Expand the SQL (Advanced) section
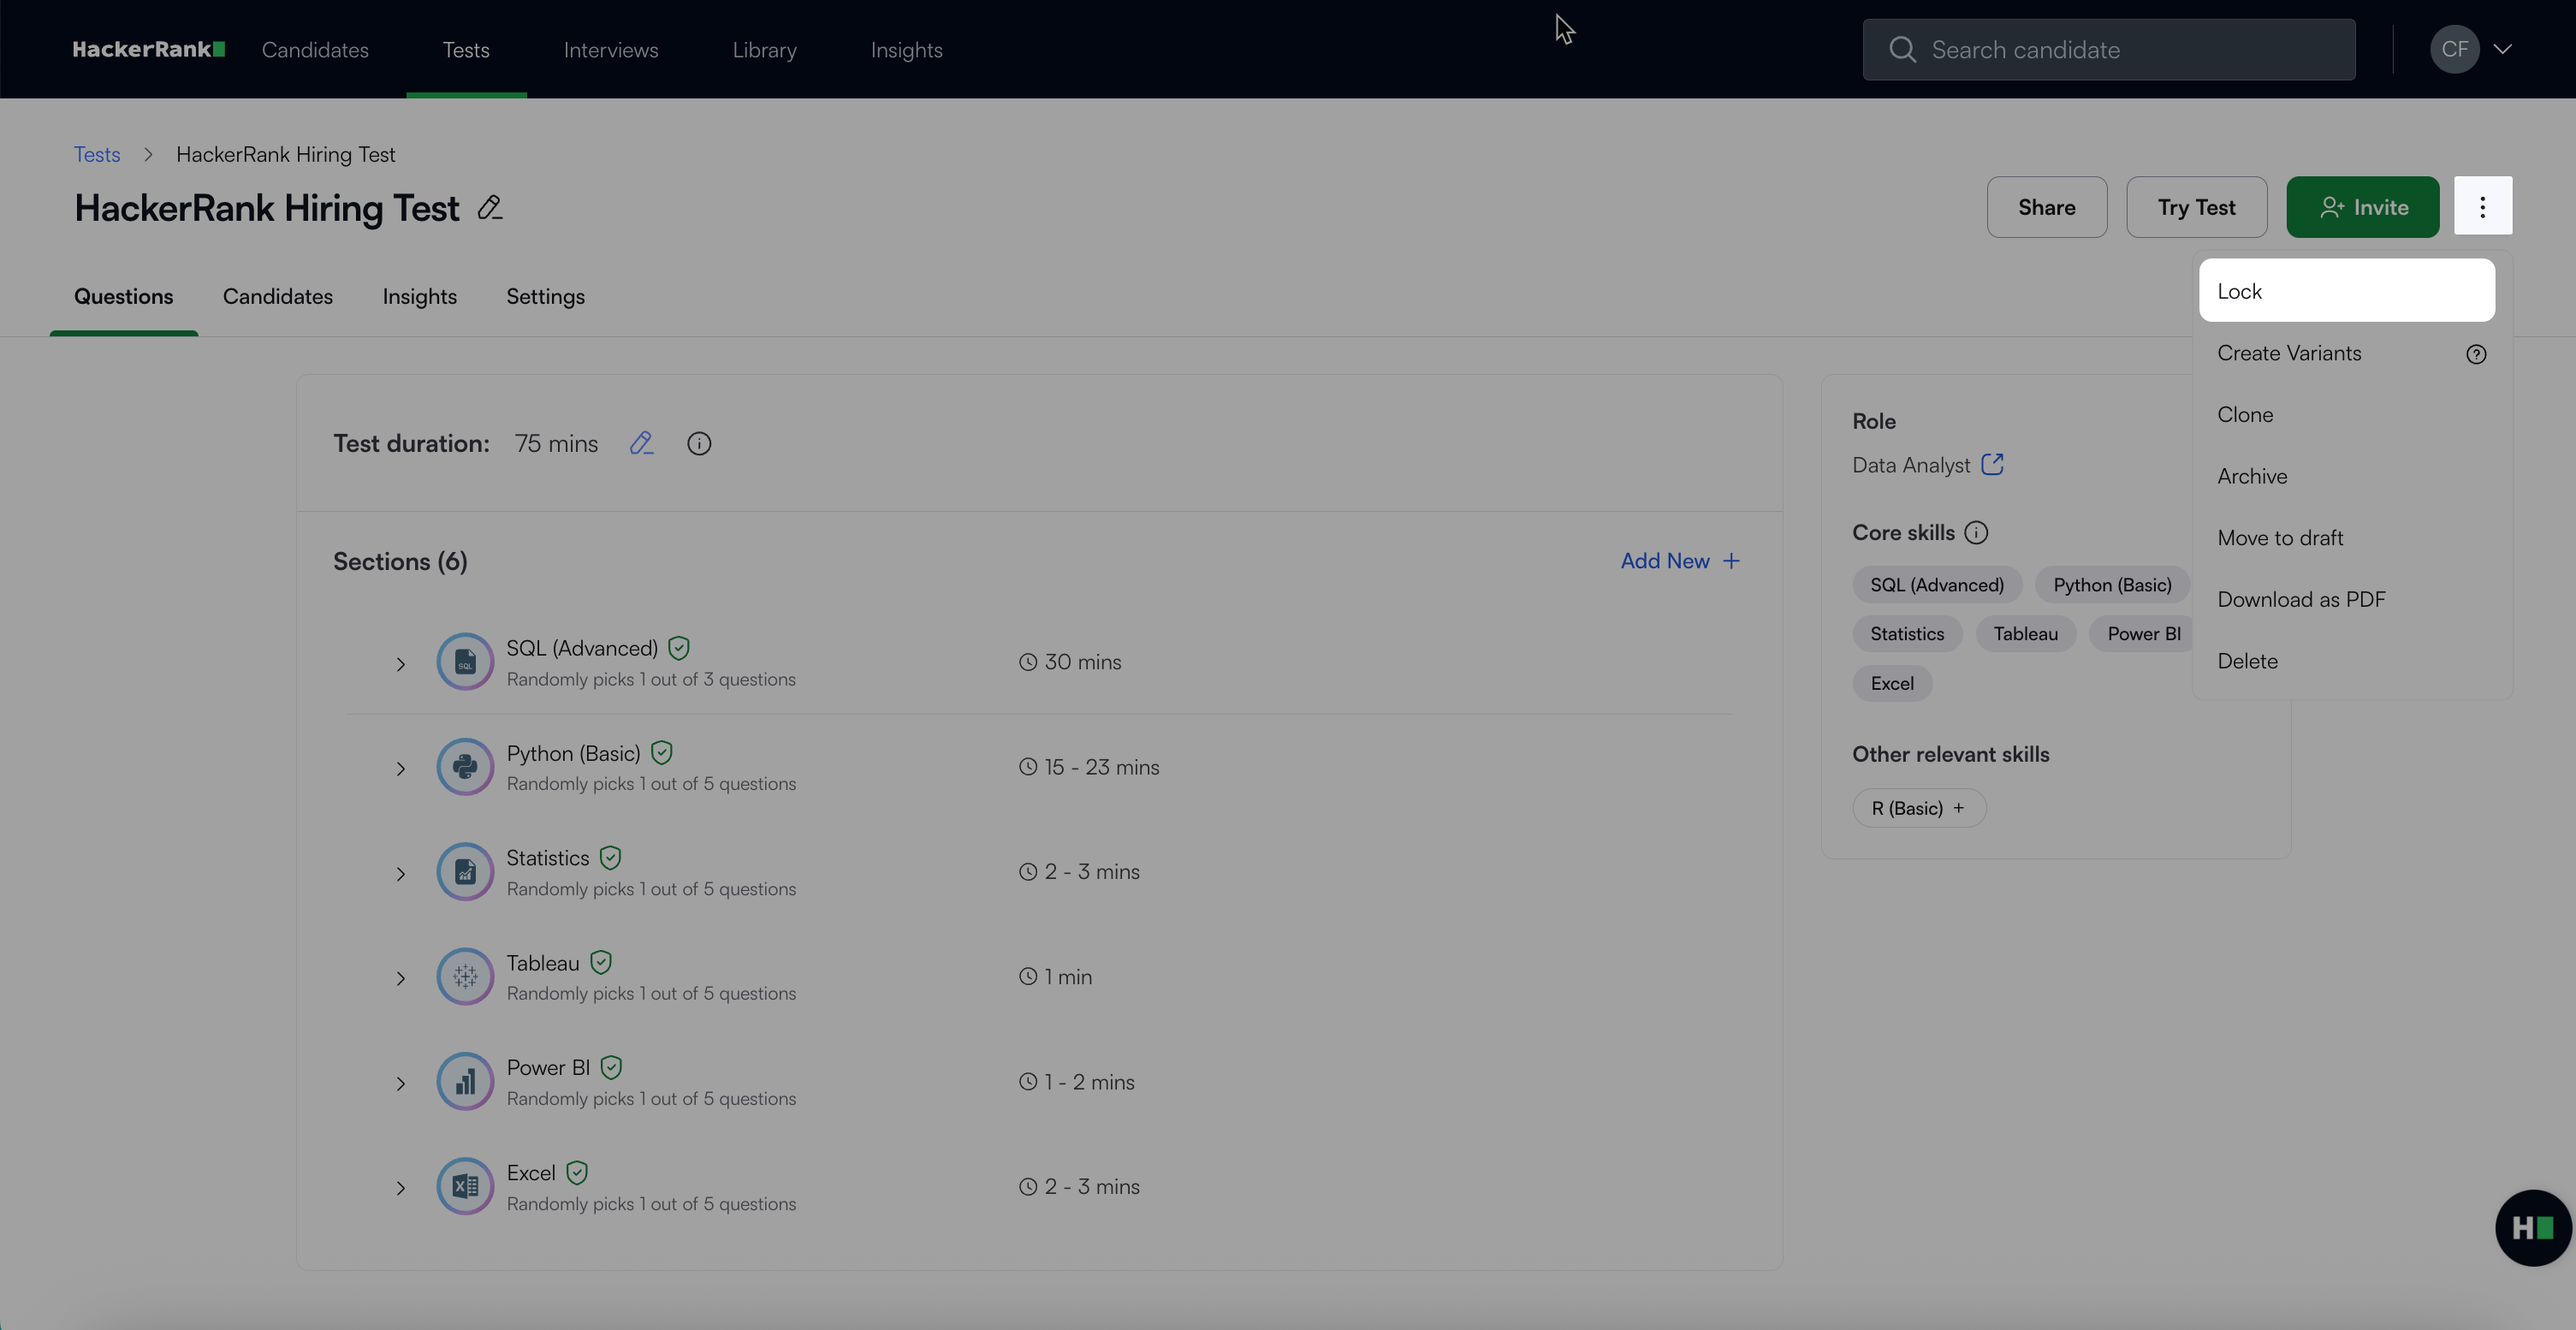 click(400, 664)
